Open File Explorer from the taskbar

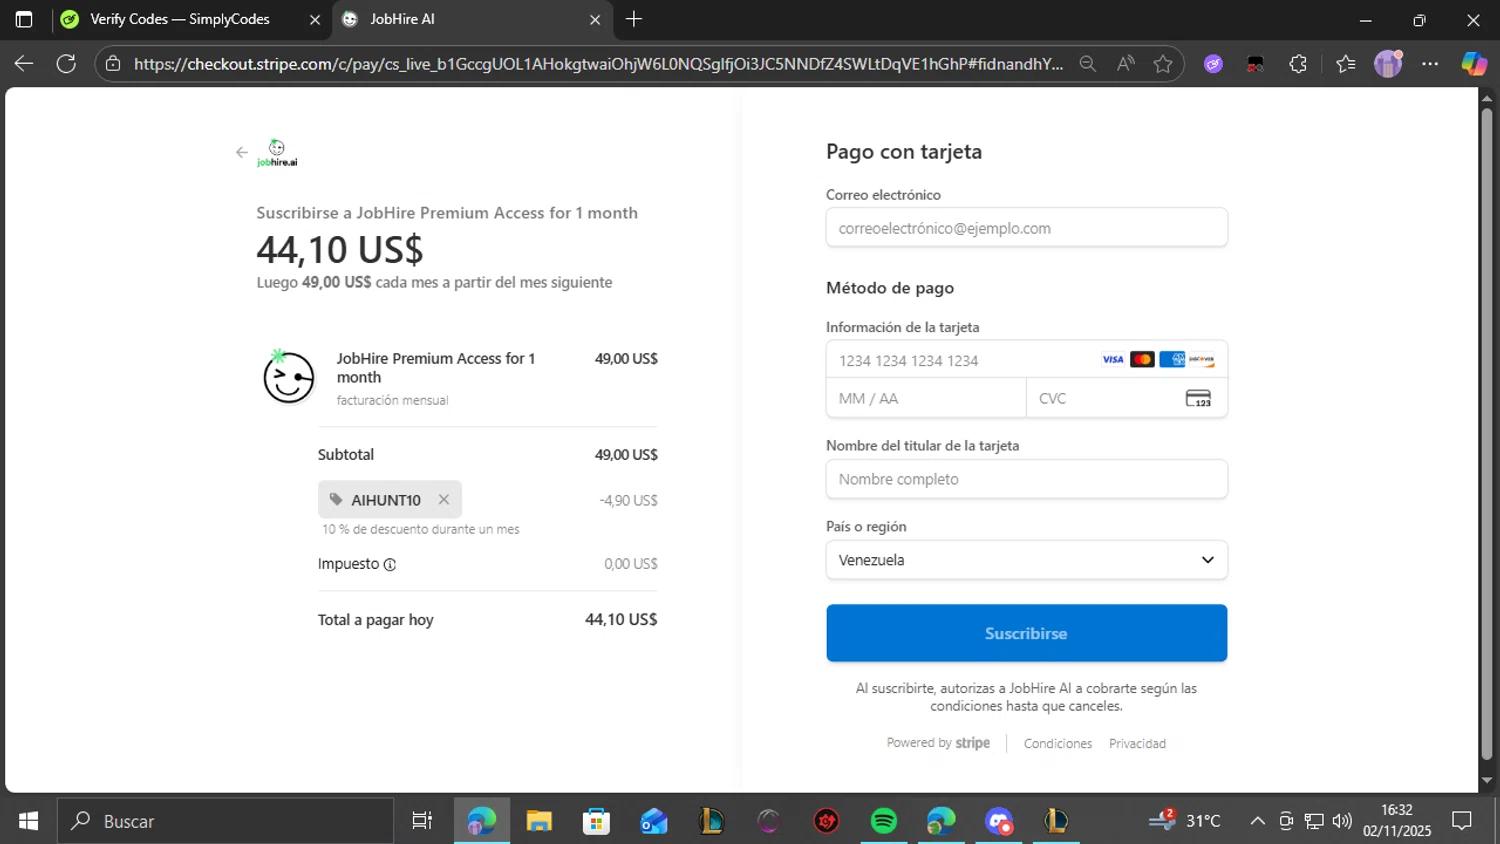539,821
